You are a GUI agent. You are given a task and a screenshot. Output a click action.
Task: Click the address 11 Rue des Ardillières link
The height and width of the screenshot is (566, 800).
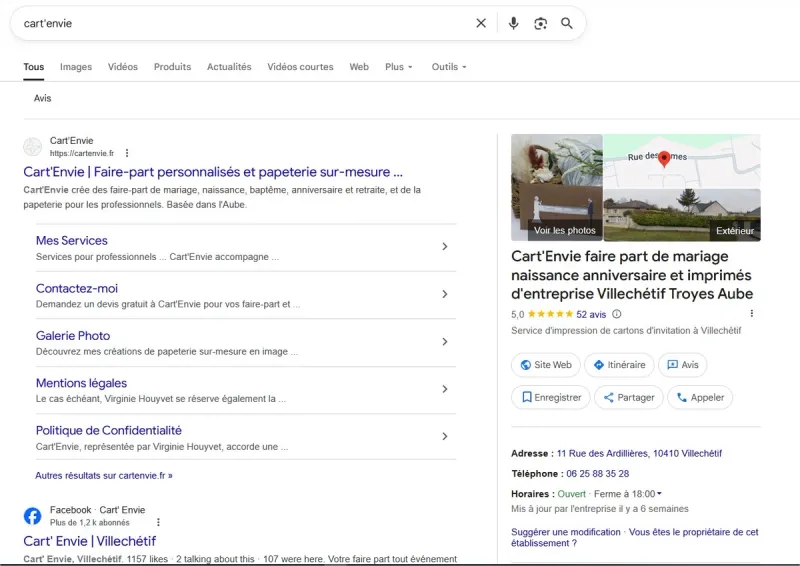pos(639,453)
